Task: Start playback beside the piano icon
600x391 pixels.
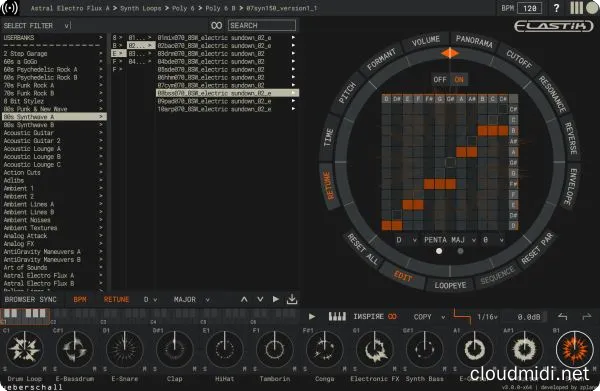Action: pyautogui.click(x=312, y=317)
